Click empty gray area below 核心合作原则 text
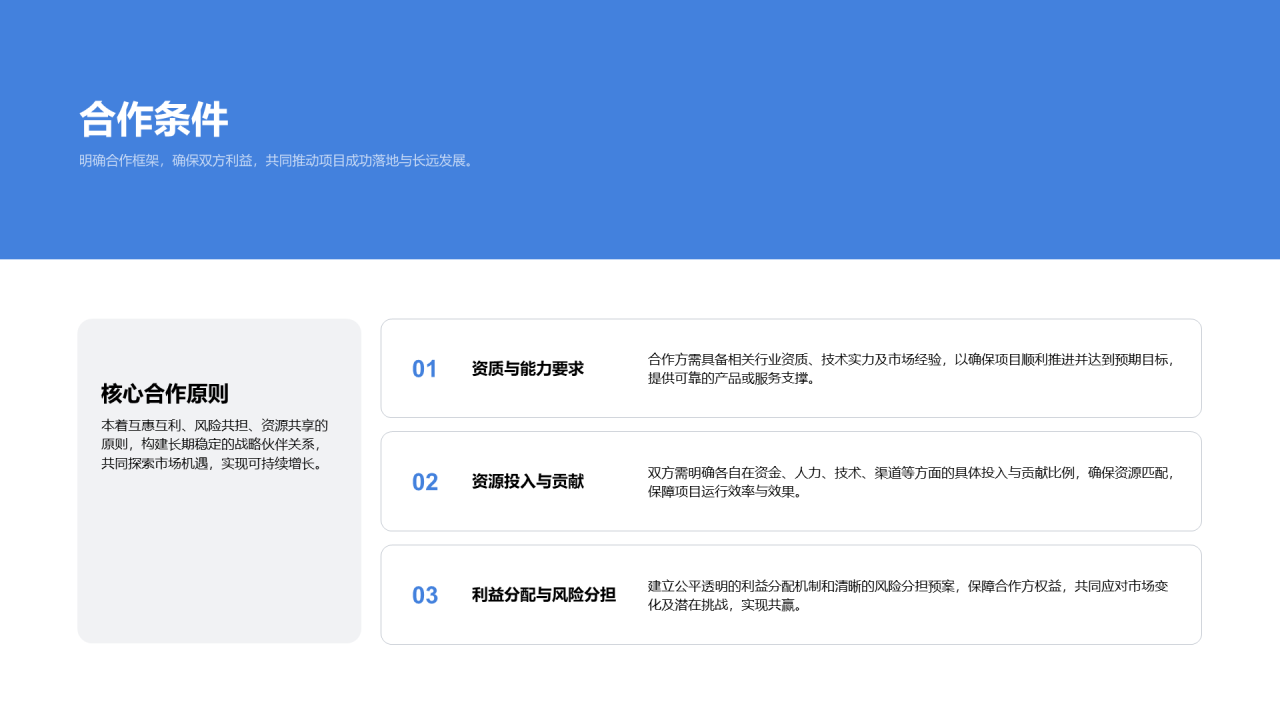Viewport: 1280px width, 720px height. (219, 560)
